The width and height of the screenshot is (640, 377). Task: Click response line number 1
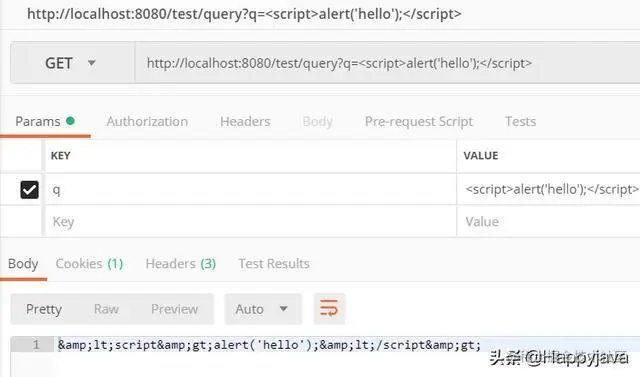[36, 345]
